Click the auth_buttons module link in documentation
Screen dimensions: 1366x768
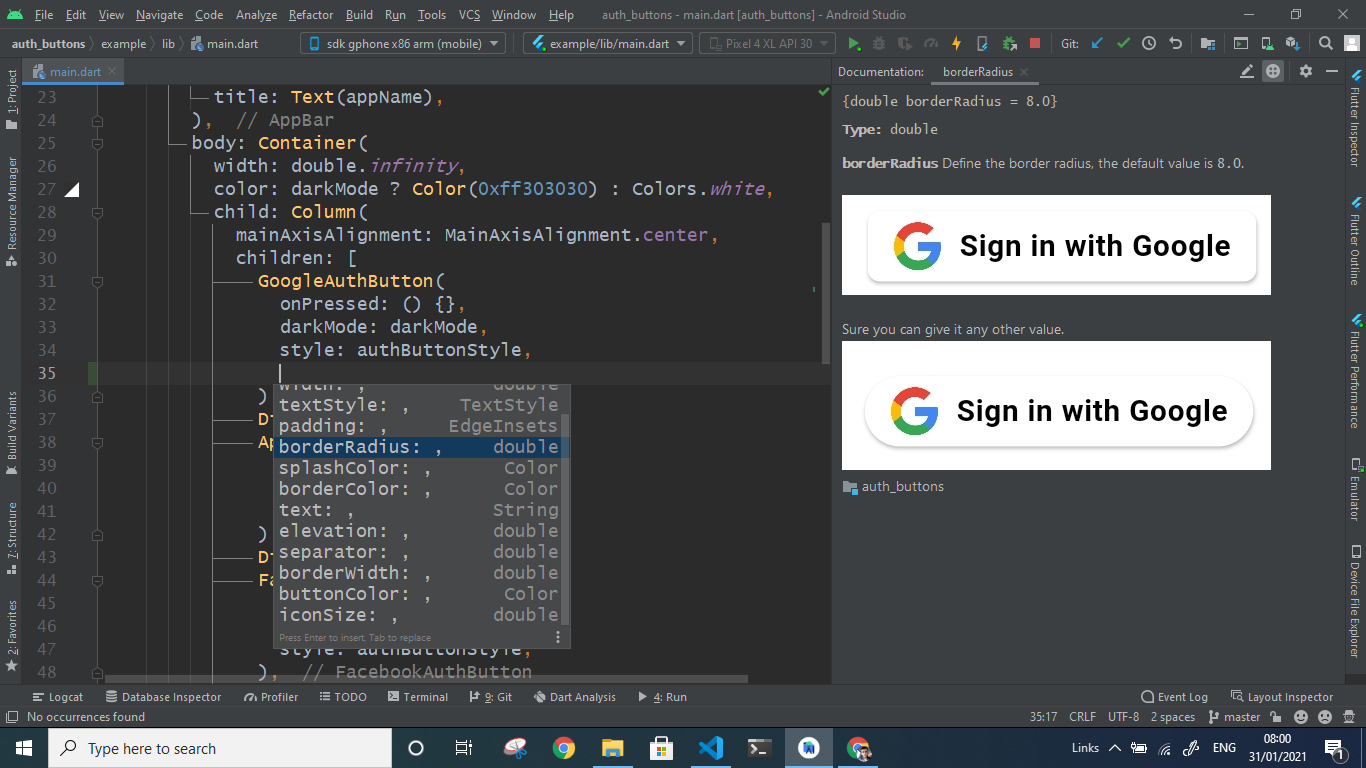click(x=893, y=487)
